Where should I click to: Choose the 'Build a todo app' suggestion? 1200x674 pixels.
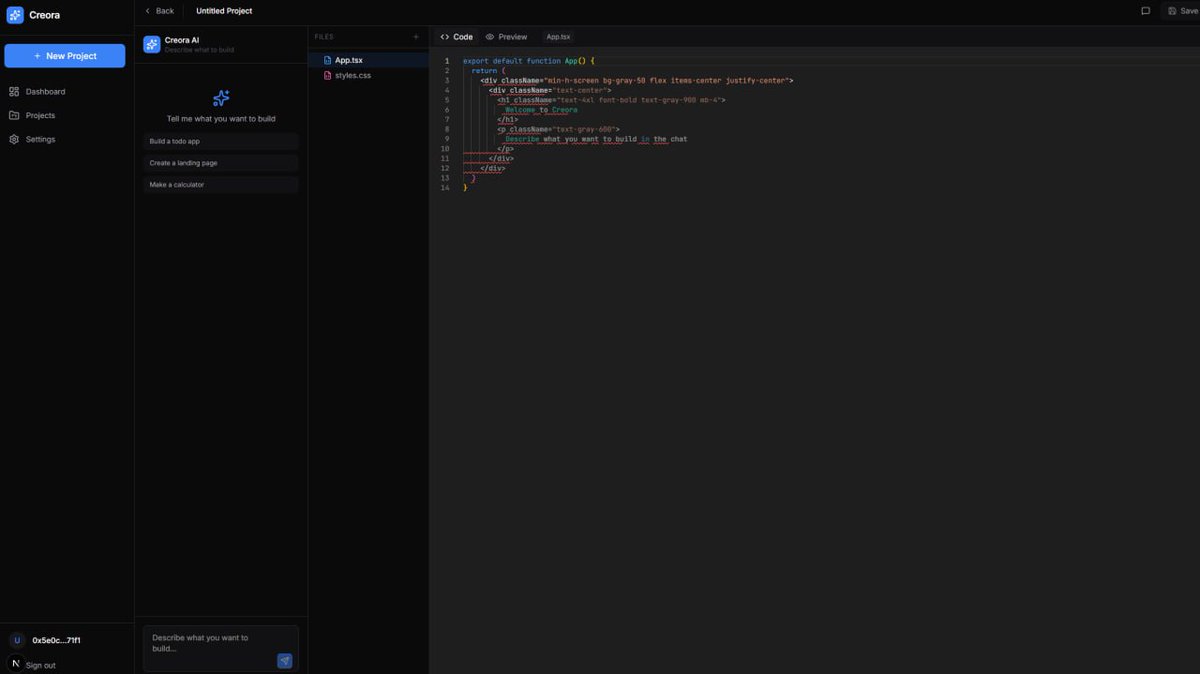click(220, 141)
